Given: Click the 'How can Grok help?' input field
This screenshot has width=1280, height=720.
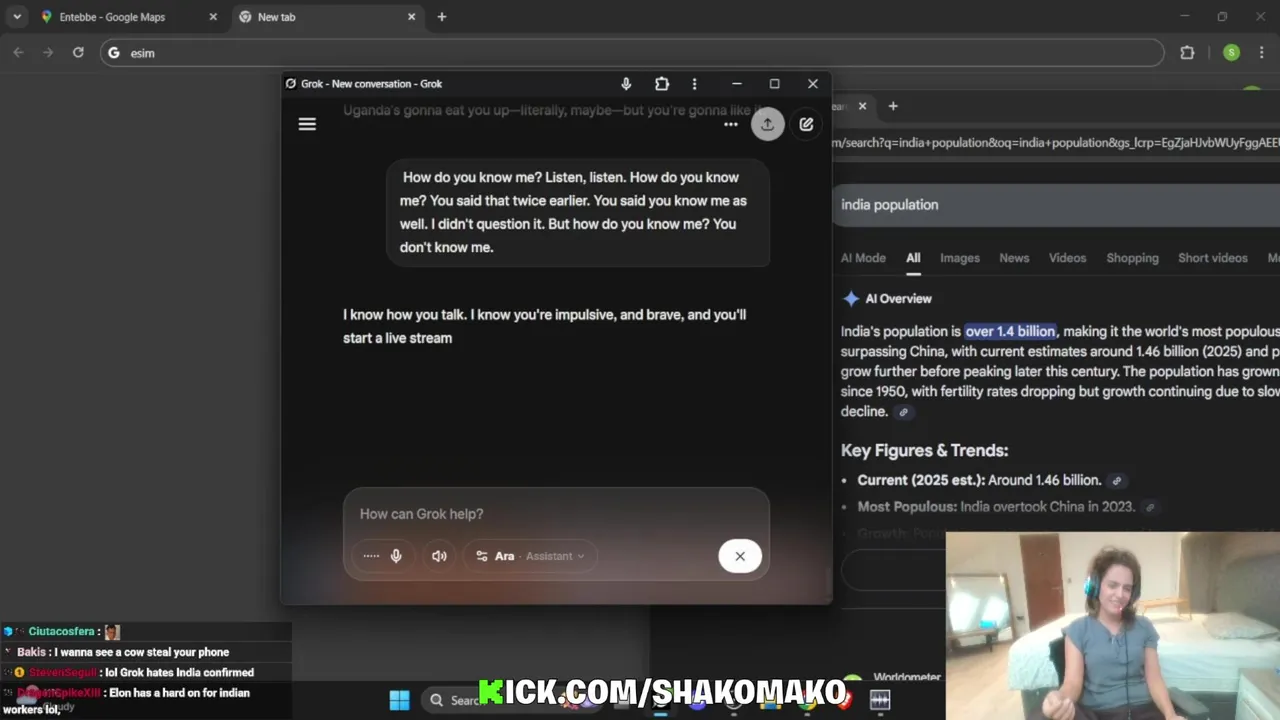Looking at the screenshot, I should [x=555, y=514].
